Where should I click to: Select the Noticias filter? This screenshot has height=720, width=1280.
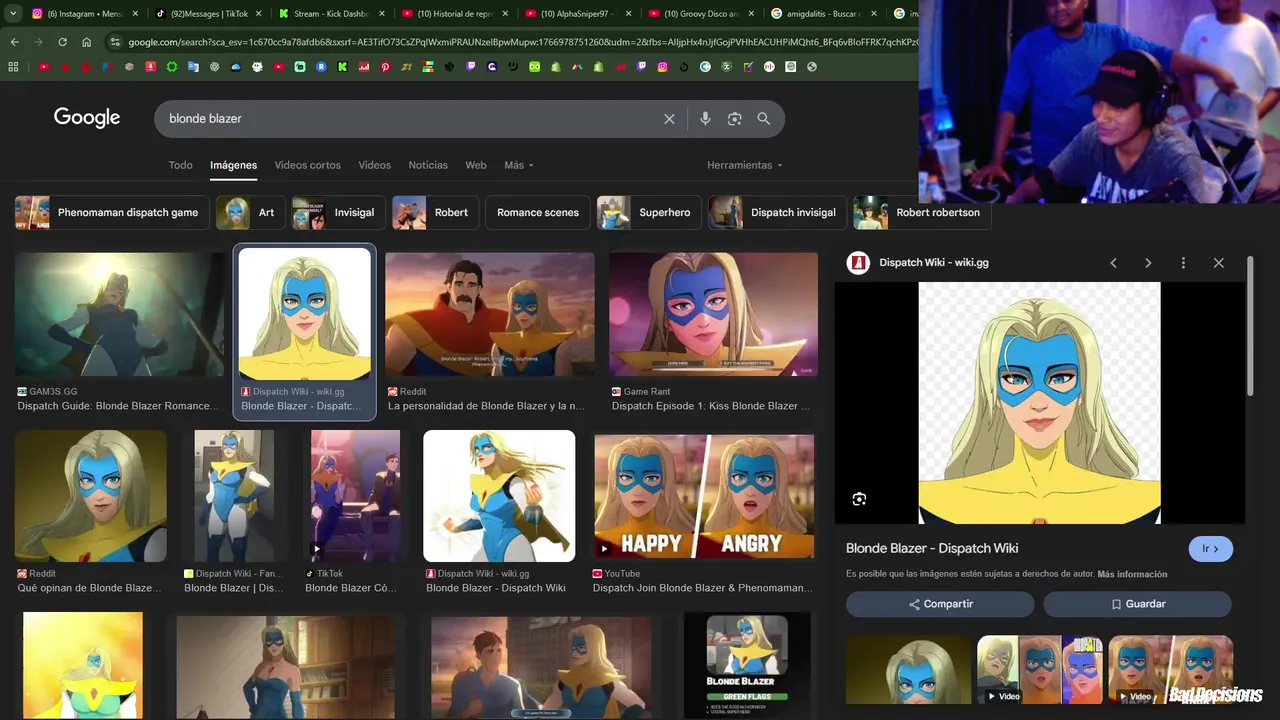coord(428,165)
